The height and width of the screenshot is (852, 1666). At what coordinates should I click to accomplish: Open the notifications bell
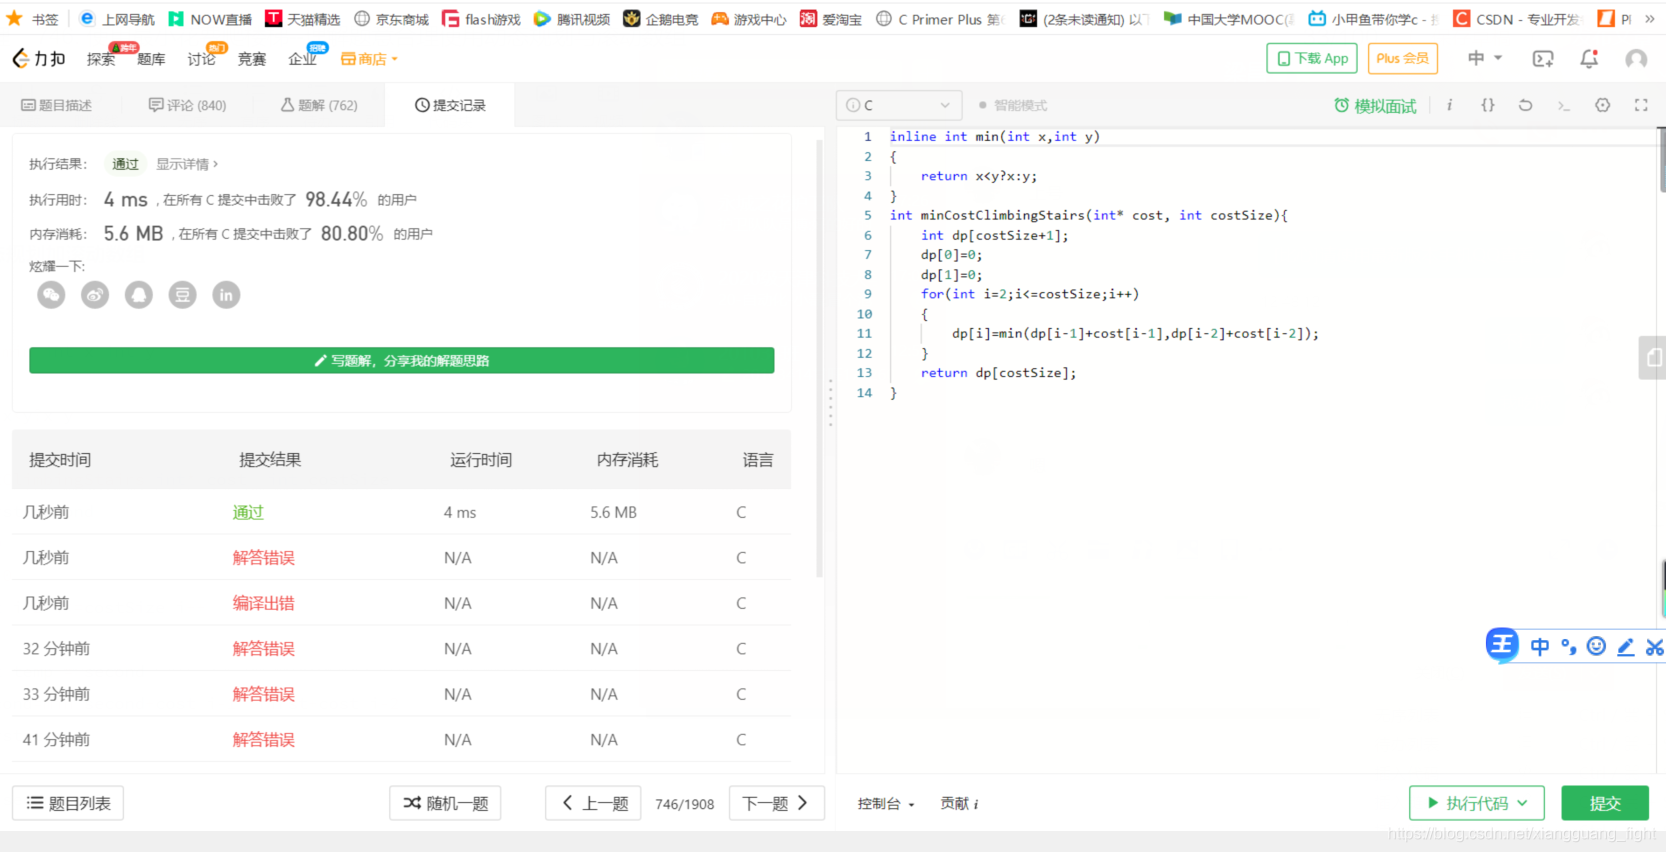tap(1589, 59)
